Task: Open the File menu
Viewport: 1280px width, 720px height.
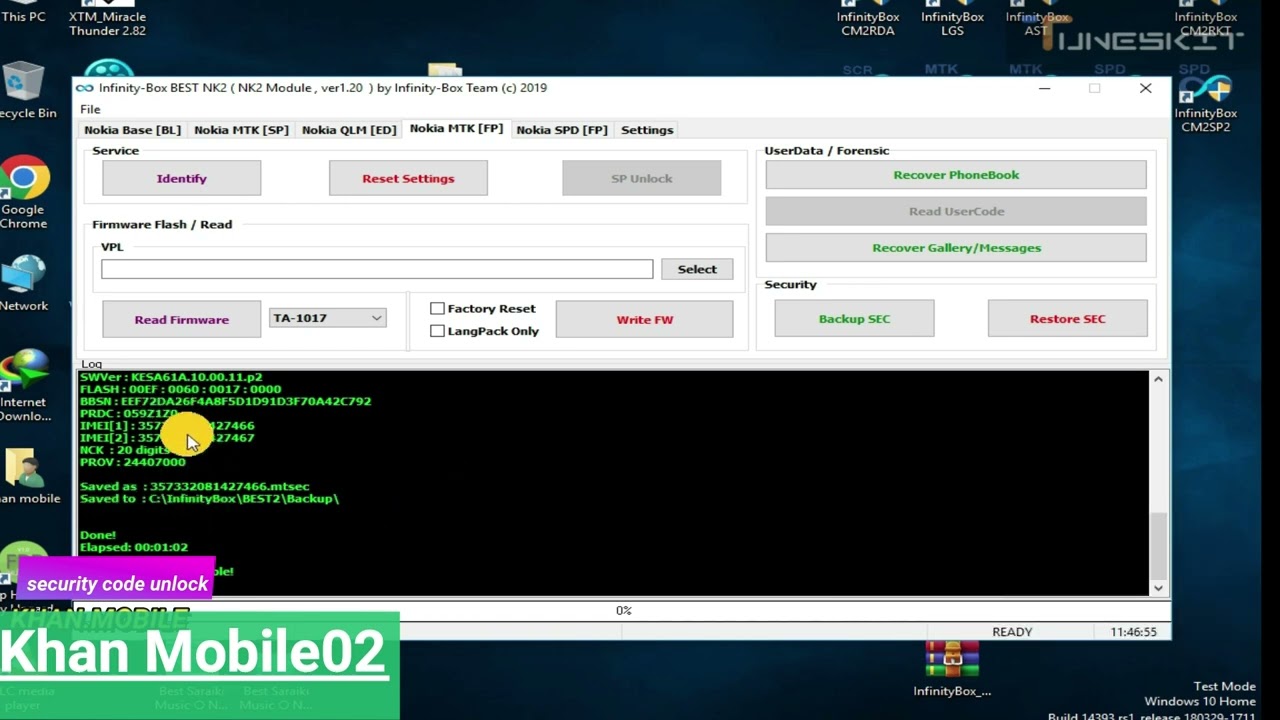Action: pyautogui.click(x=90, y=109)
